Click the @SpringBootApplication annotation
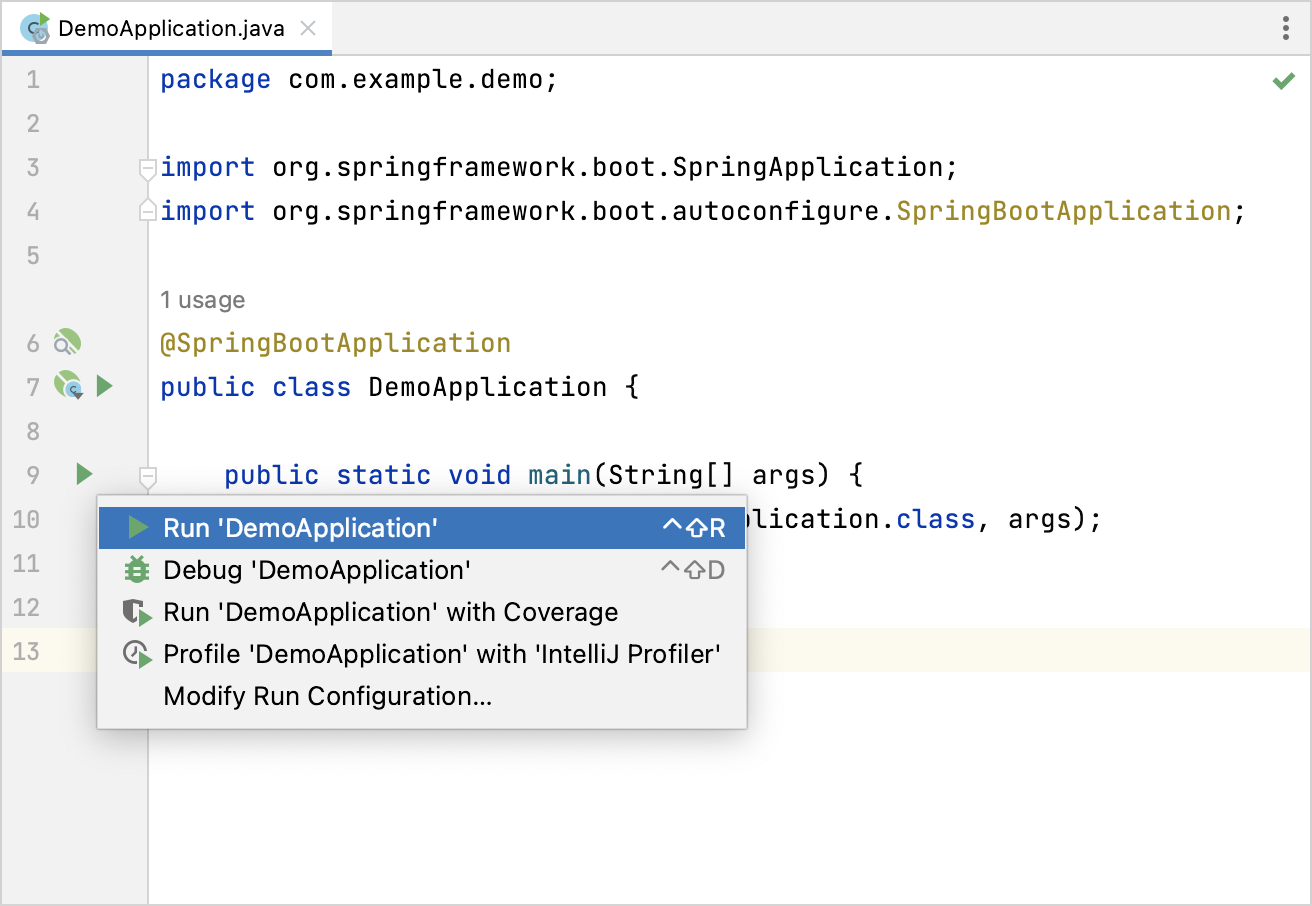 [x=336, y=343]
